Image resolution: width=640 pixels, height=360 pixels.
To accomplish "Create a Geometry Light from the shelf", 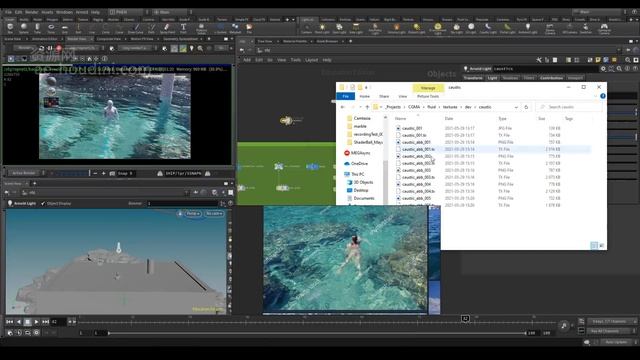I will click(375, 29).
